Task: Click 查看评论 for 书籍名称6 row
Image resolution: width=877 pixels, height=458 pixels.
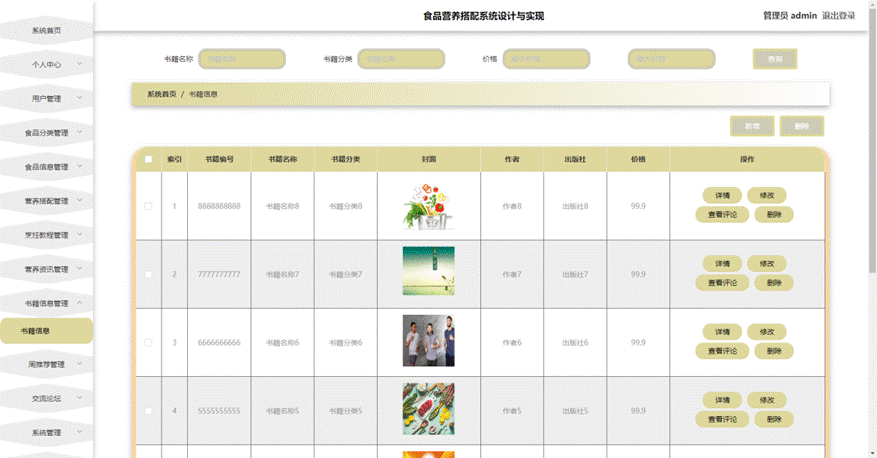Action: (x=722, y=351)
